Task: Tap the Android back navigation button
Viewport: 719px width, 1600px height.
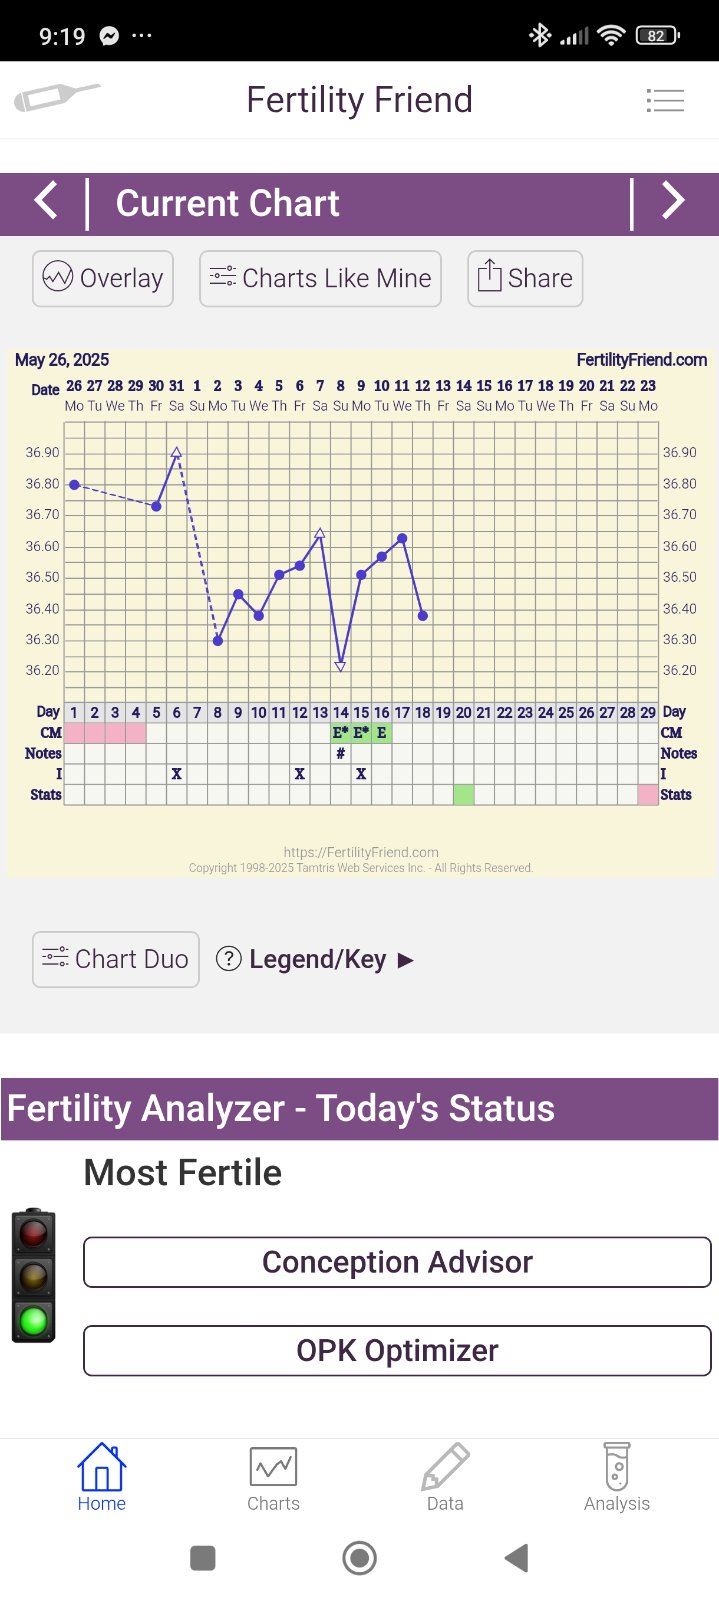Action: (516, 1557)
